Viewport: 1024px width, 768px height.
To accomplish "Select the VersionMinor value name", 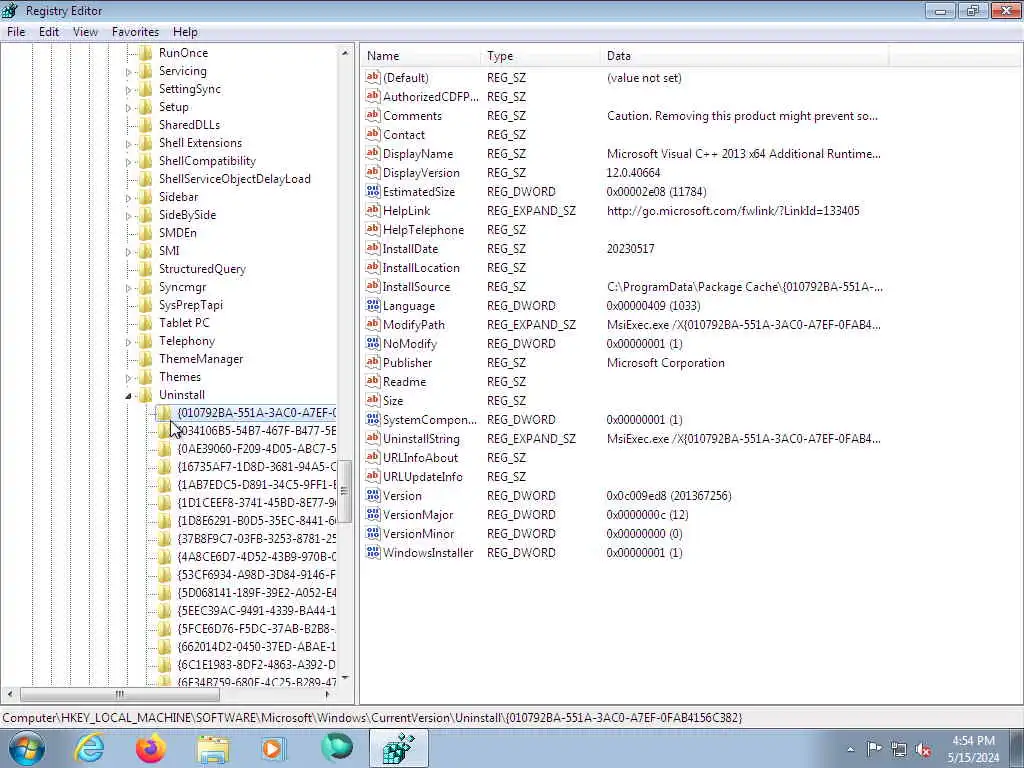I will pyautogui.click(x=418, y=533).
